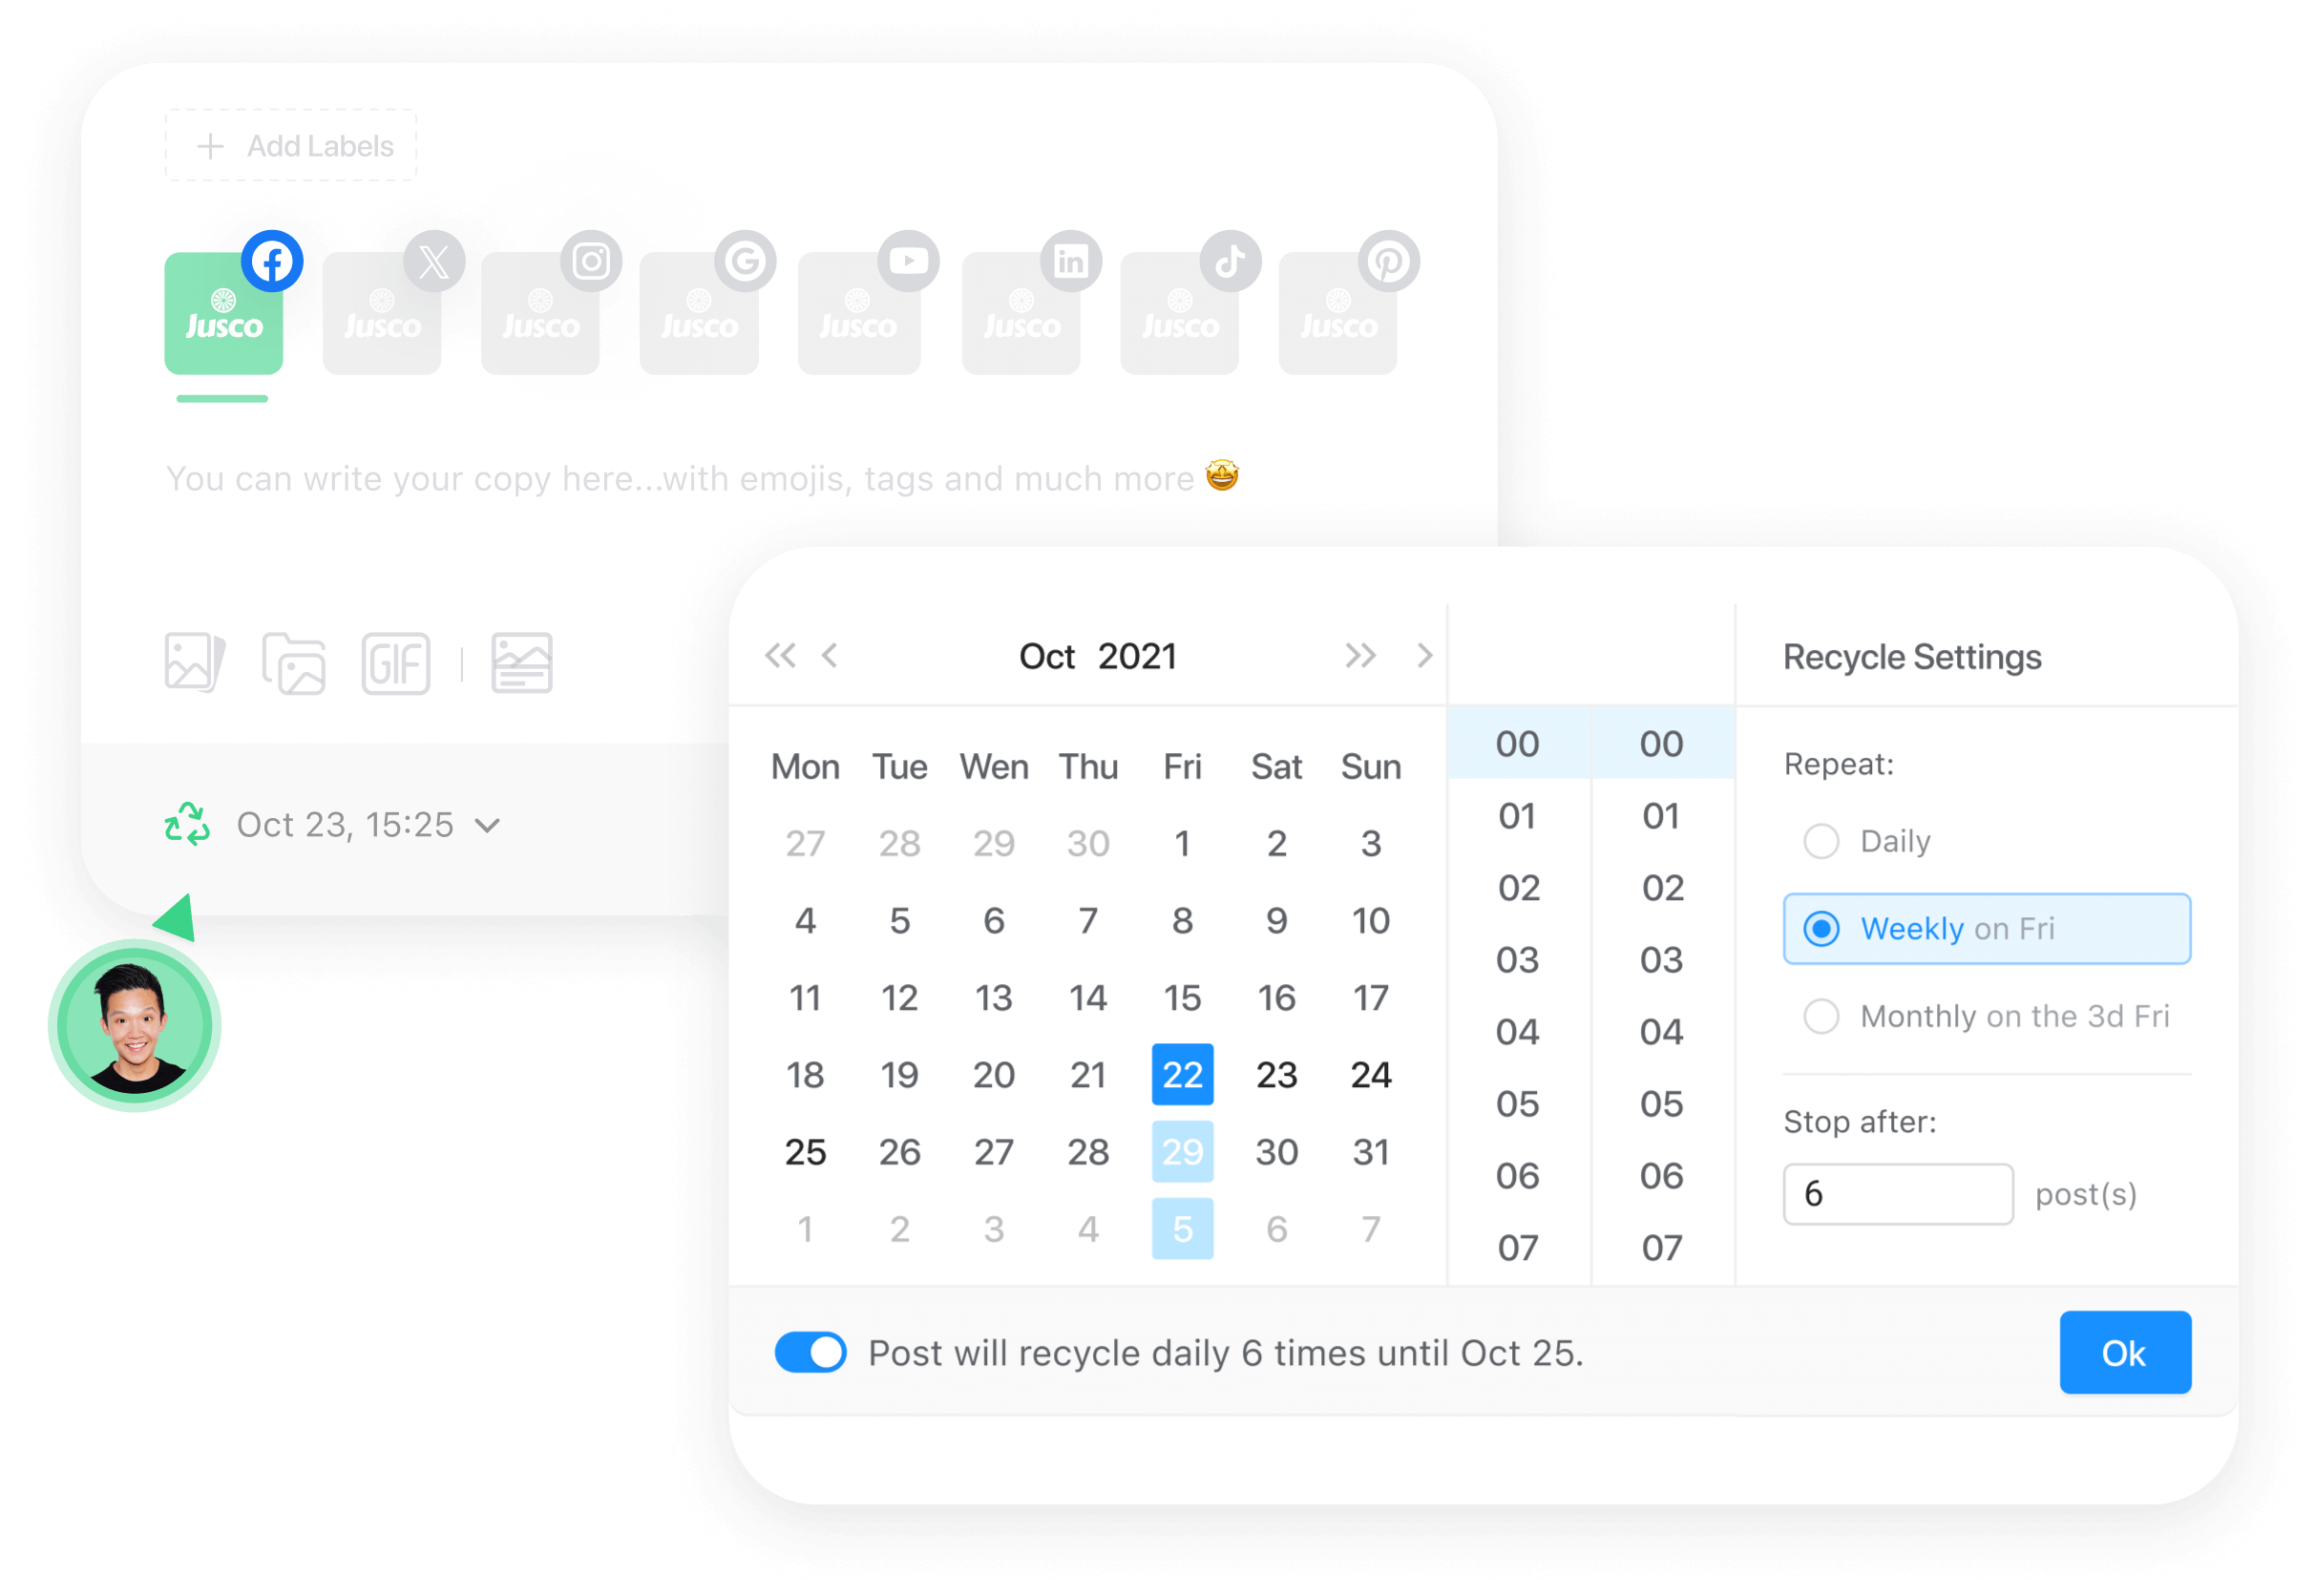This screenshot has width=2315, height=1596.
Task: Enable the post recycle toggle
Action: [x=812, y=1354]
